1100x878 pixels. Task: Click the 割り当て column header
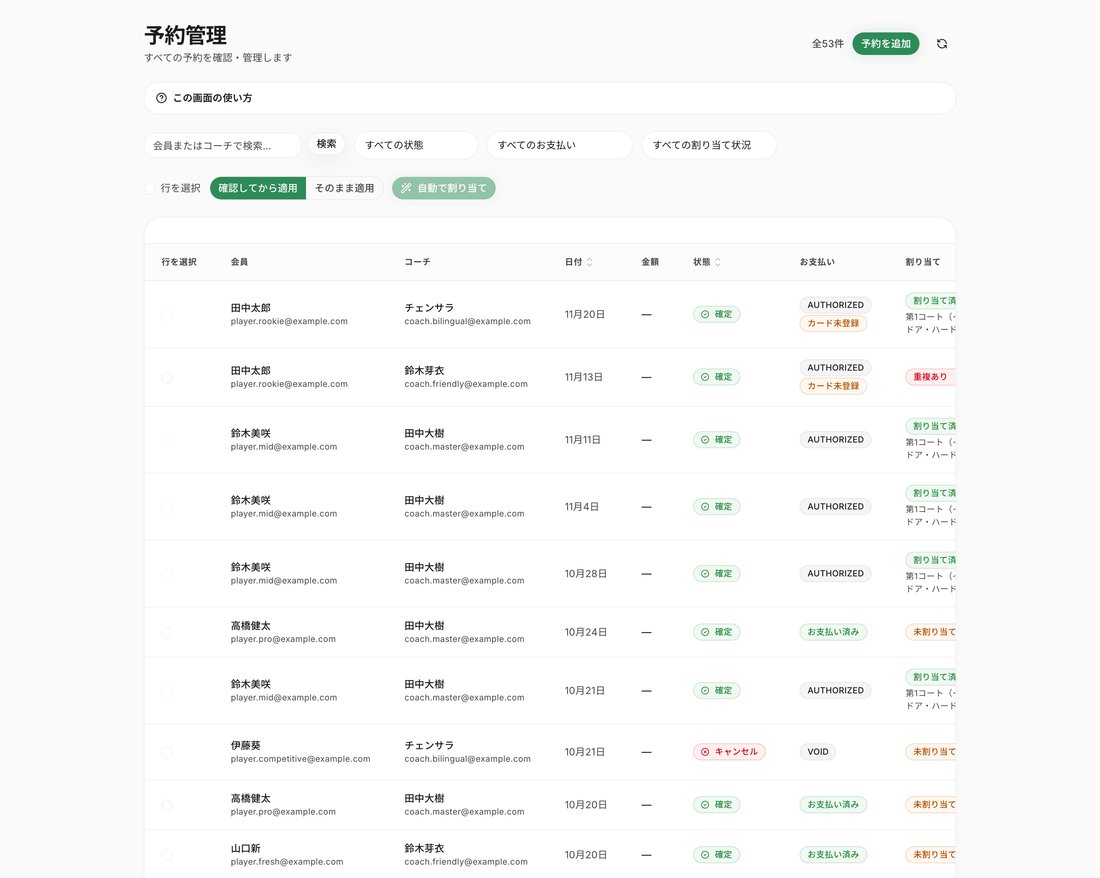[x=923, y=262]
